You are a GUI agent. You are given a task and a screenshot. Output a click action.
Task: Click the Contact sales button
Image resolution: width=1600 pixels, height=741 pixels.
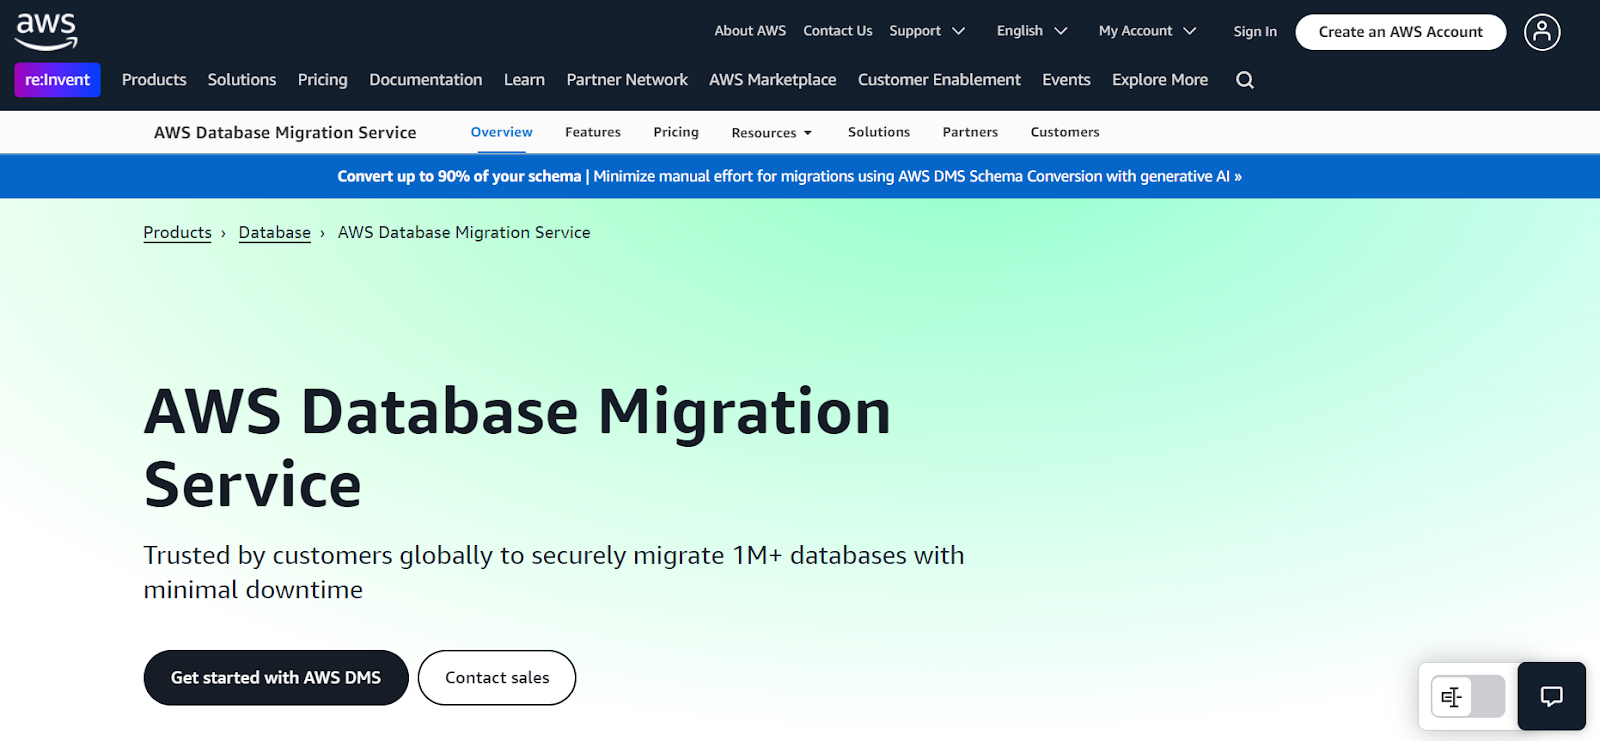tap(497, 677)
